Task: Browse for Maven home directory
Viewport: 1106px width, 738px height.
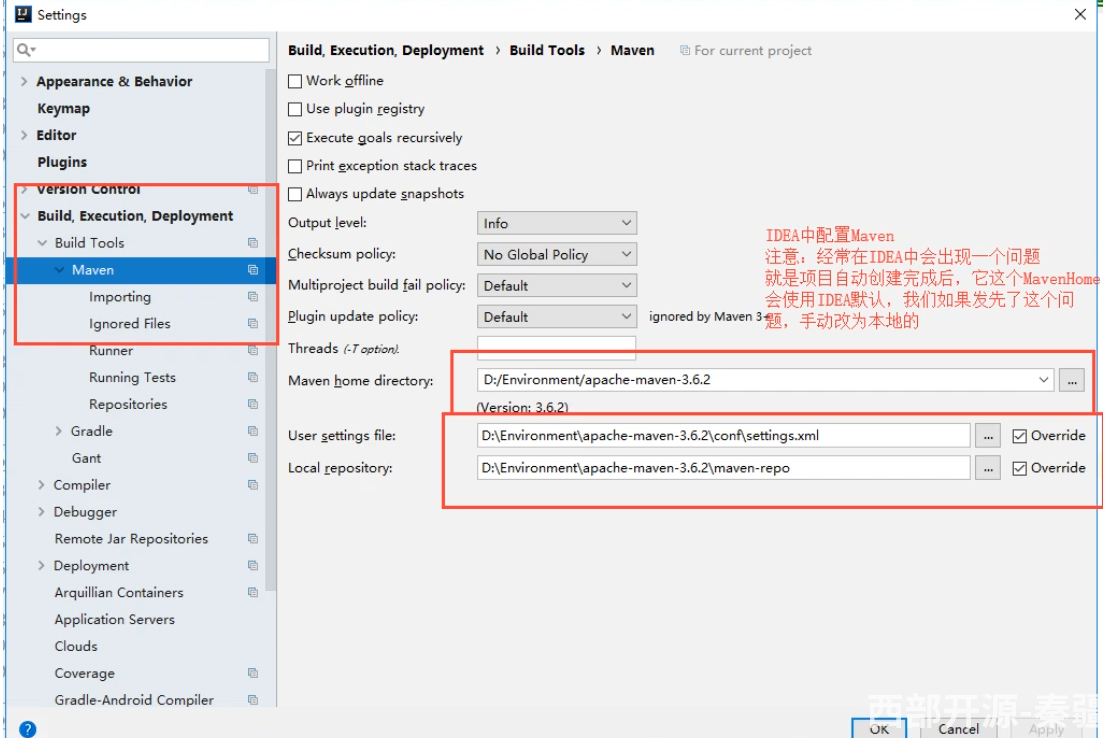Action: tap(1071, 380)
